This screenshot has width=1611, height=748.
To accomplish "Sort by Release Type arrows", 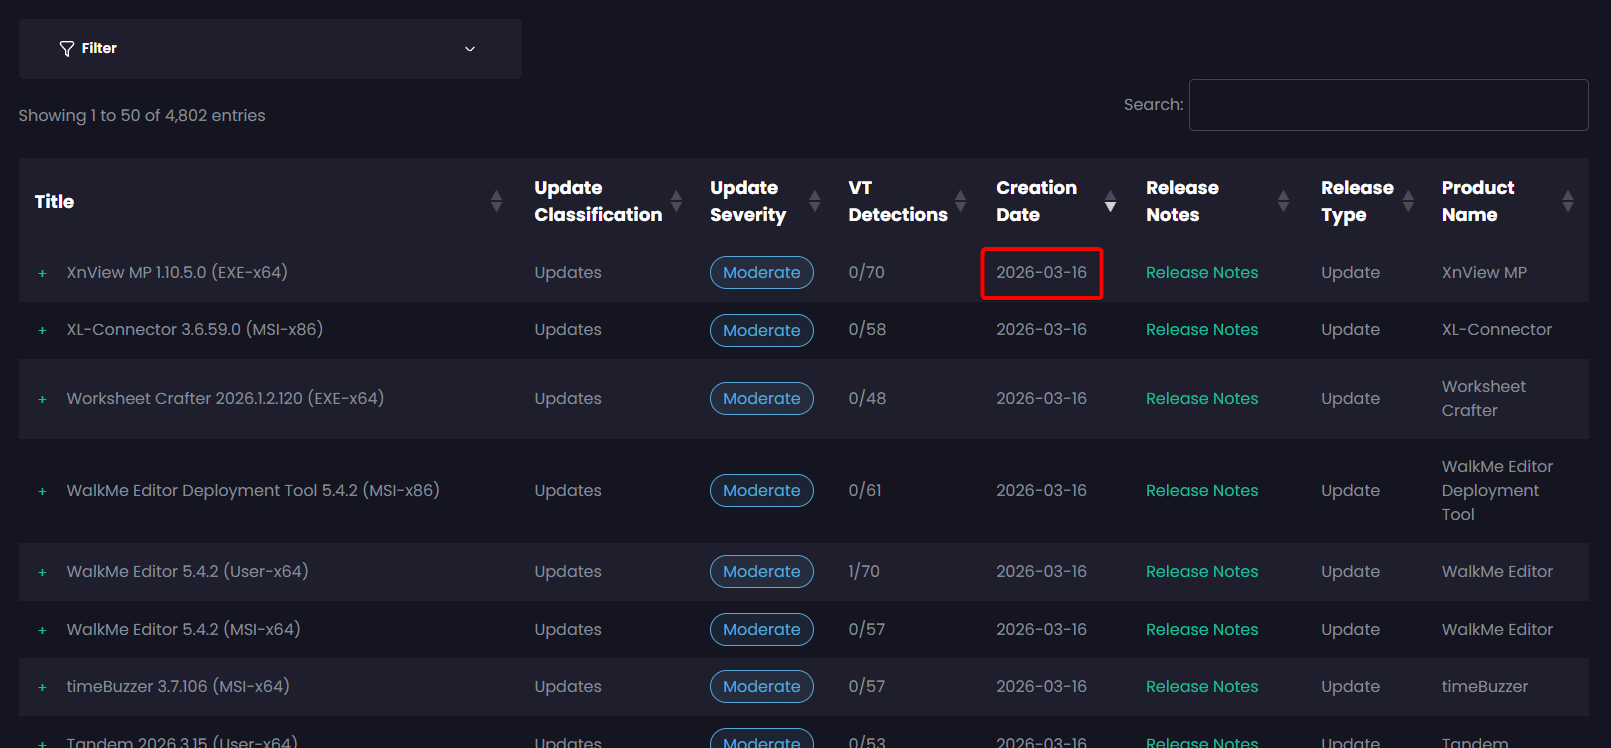I will (1408, 201).
